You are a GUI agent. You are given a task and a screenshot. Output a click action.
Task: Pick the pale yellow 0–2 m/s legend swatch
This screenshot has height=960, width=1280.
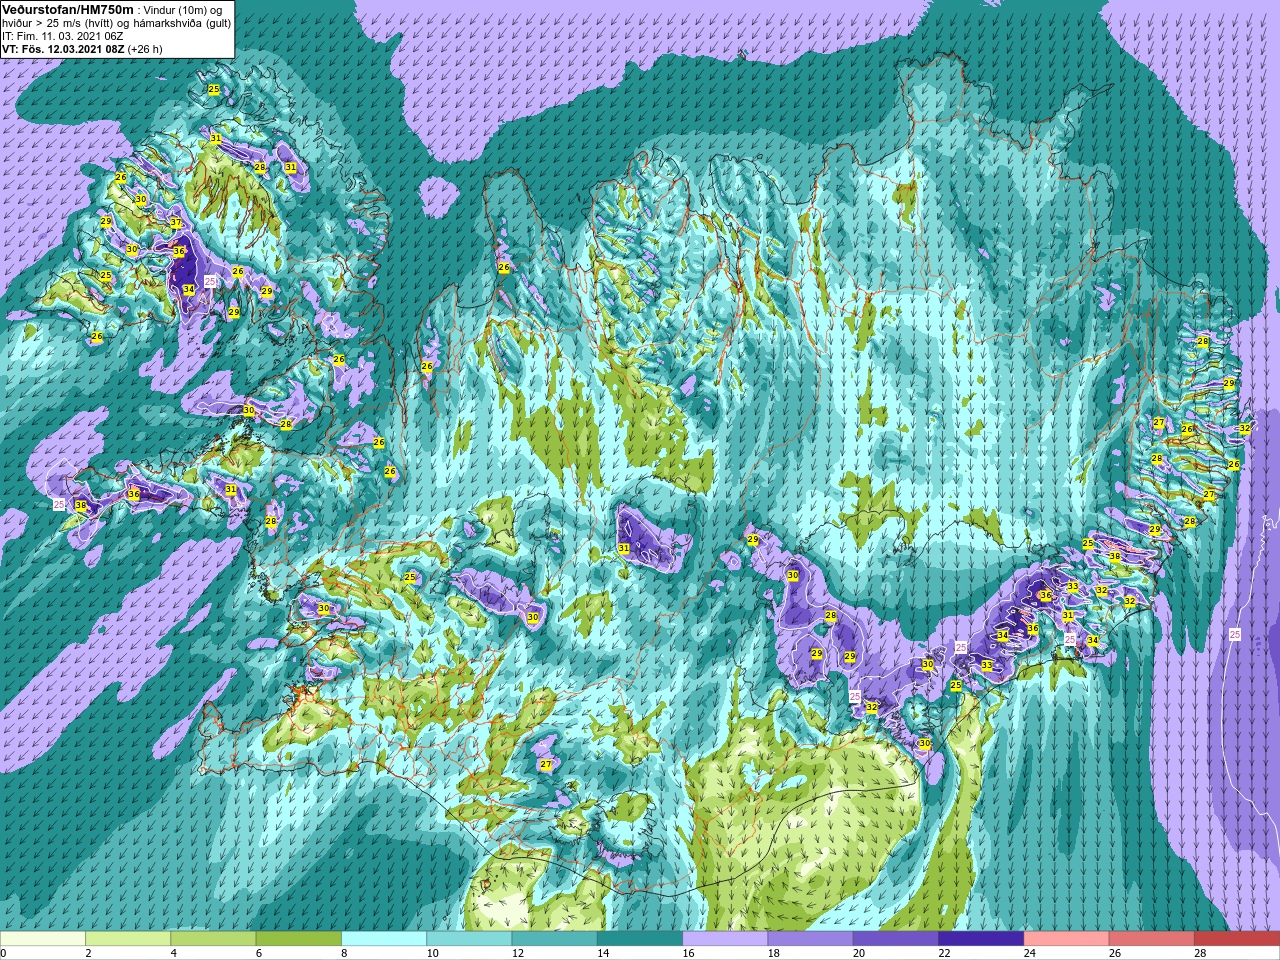tap(43, 939)
